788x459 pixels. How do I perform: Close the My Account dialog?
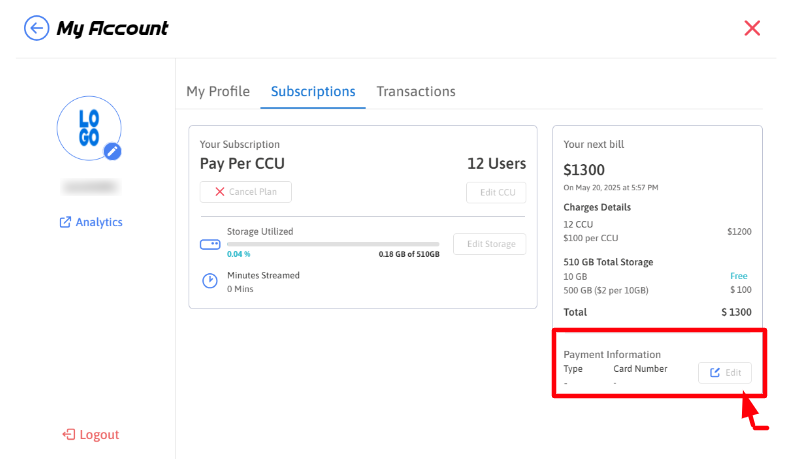[752, 28]
